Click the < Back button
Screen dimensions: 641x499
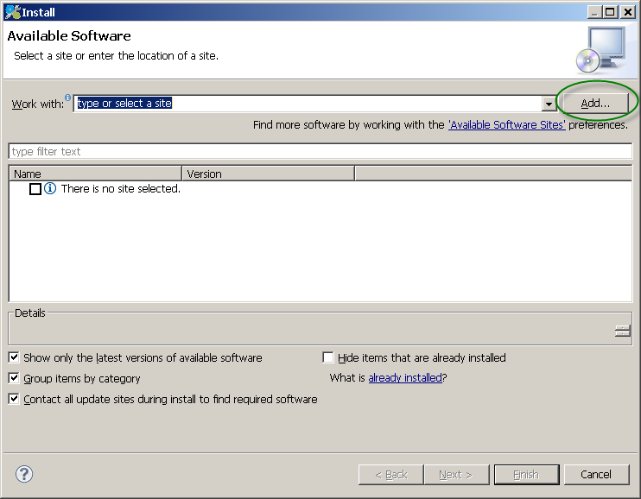[391, 474]
